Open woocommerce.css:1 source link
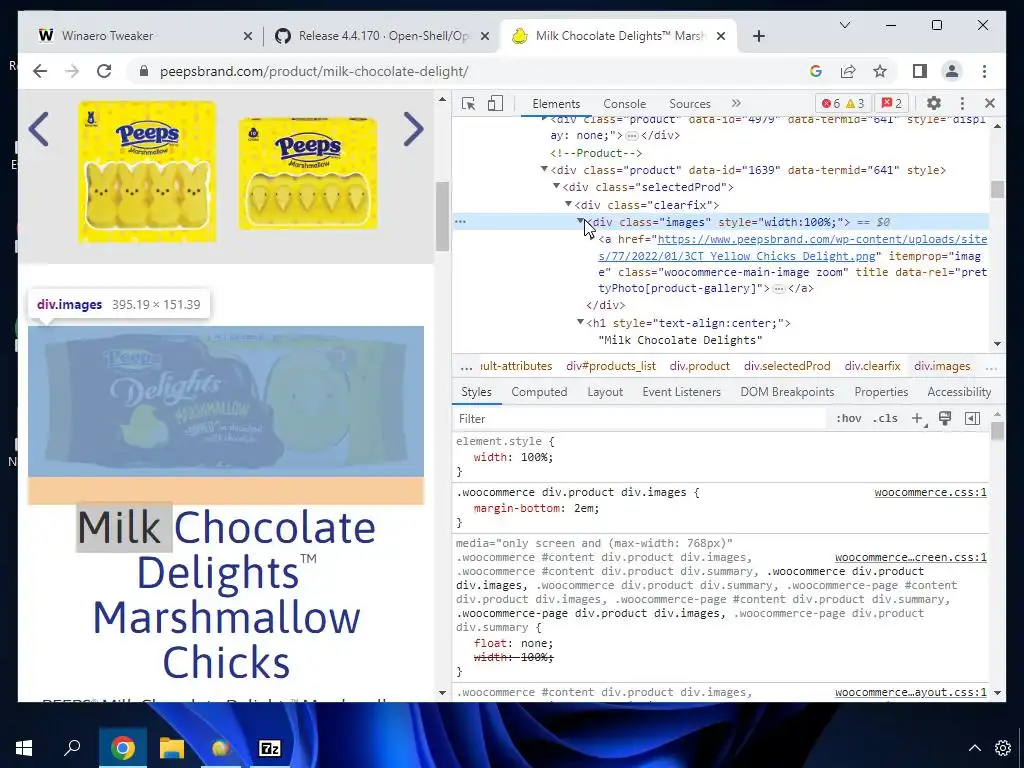The image size is (1024, 768). [x=931, y=492]
